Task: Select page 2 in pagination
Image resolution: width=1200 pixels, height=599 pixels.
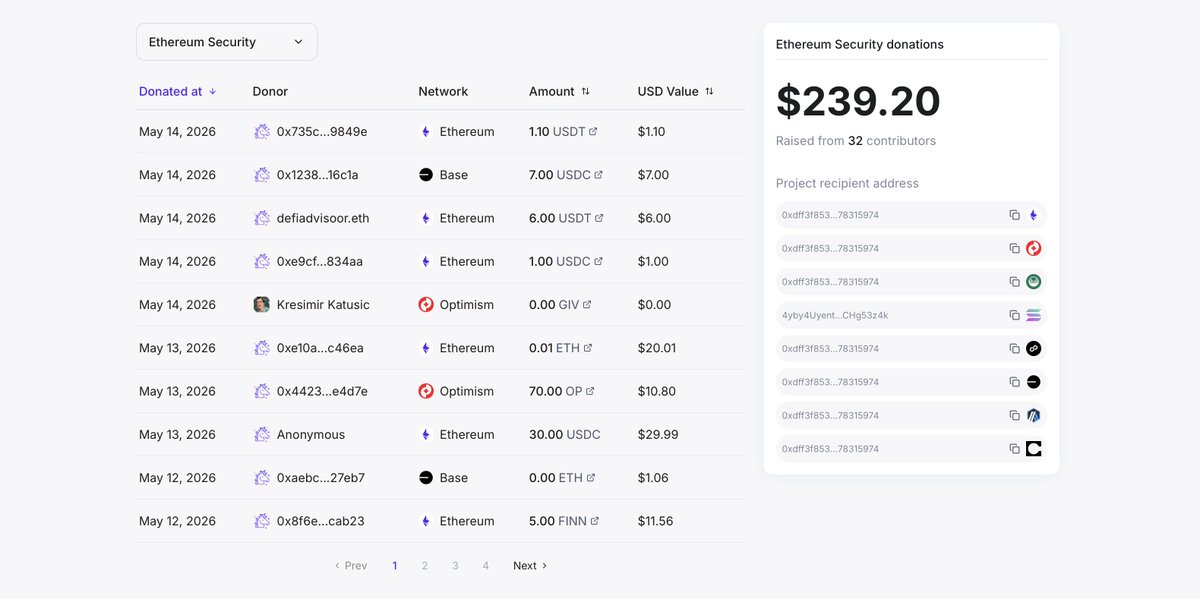Action: tap(425, 566)
